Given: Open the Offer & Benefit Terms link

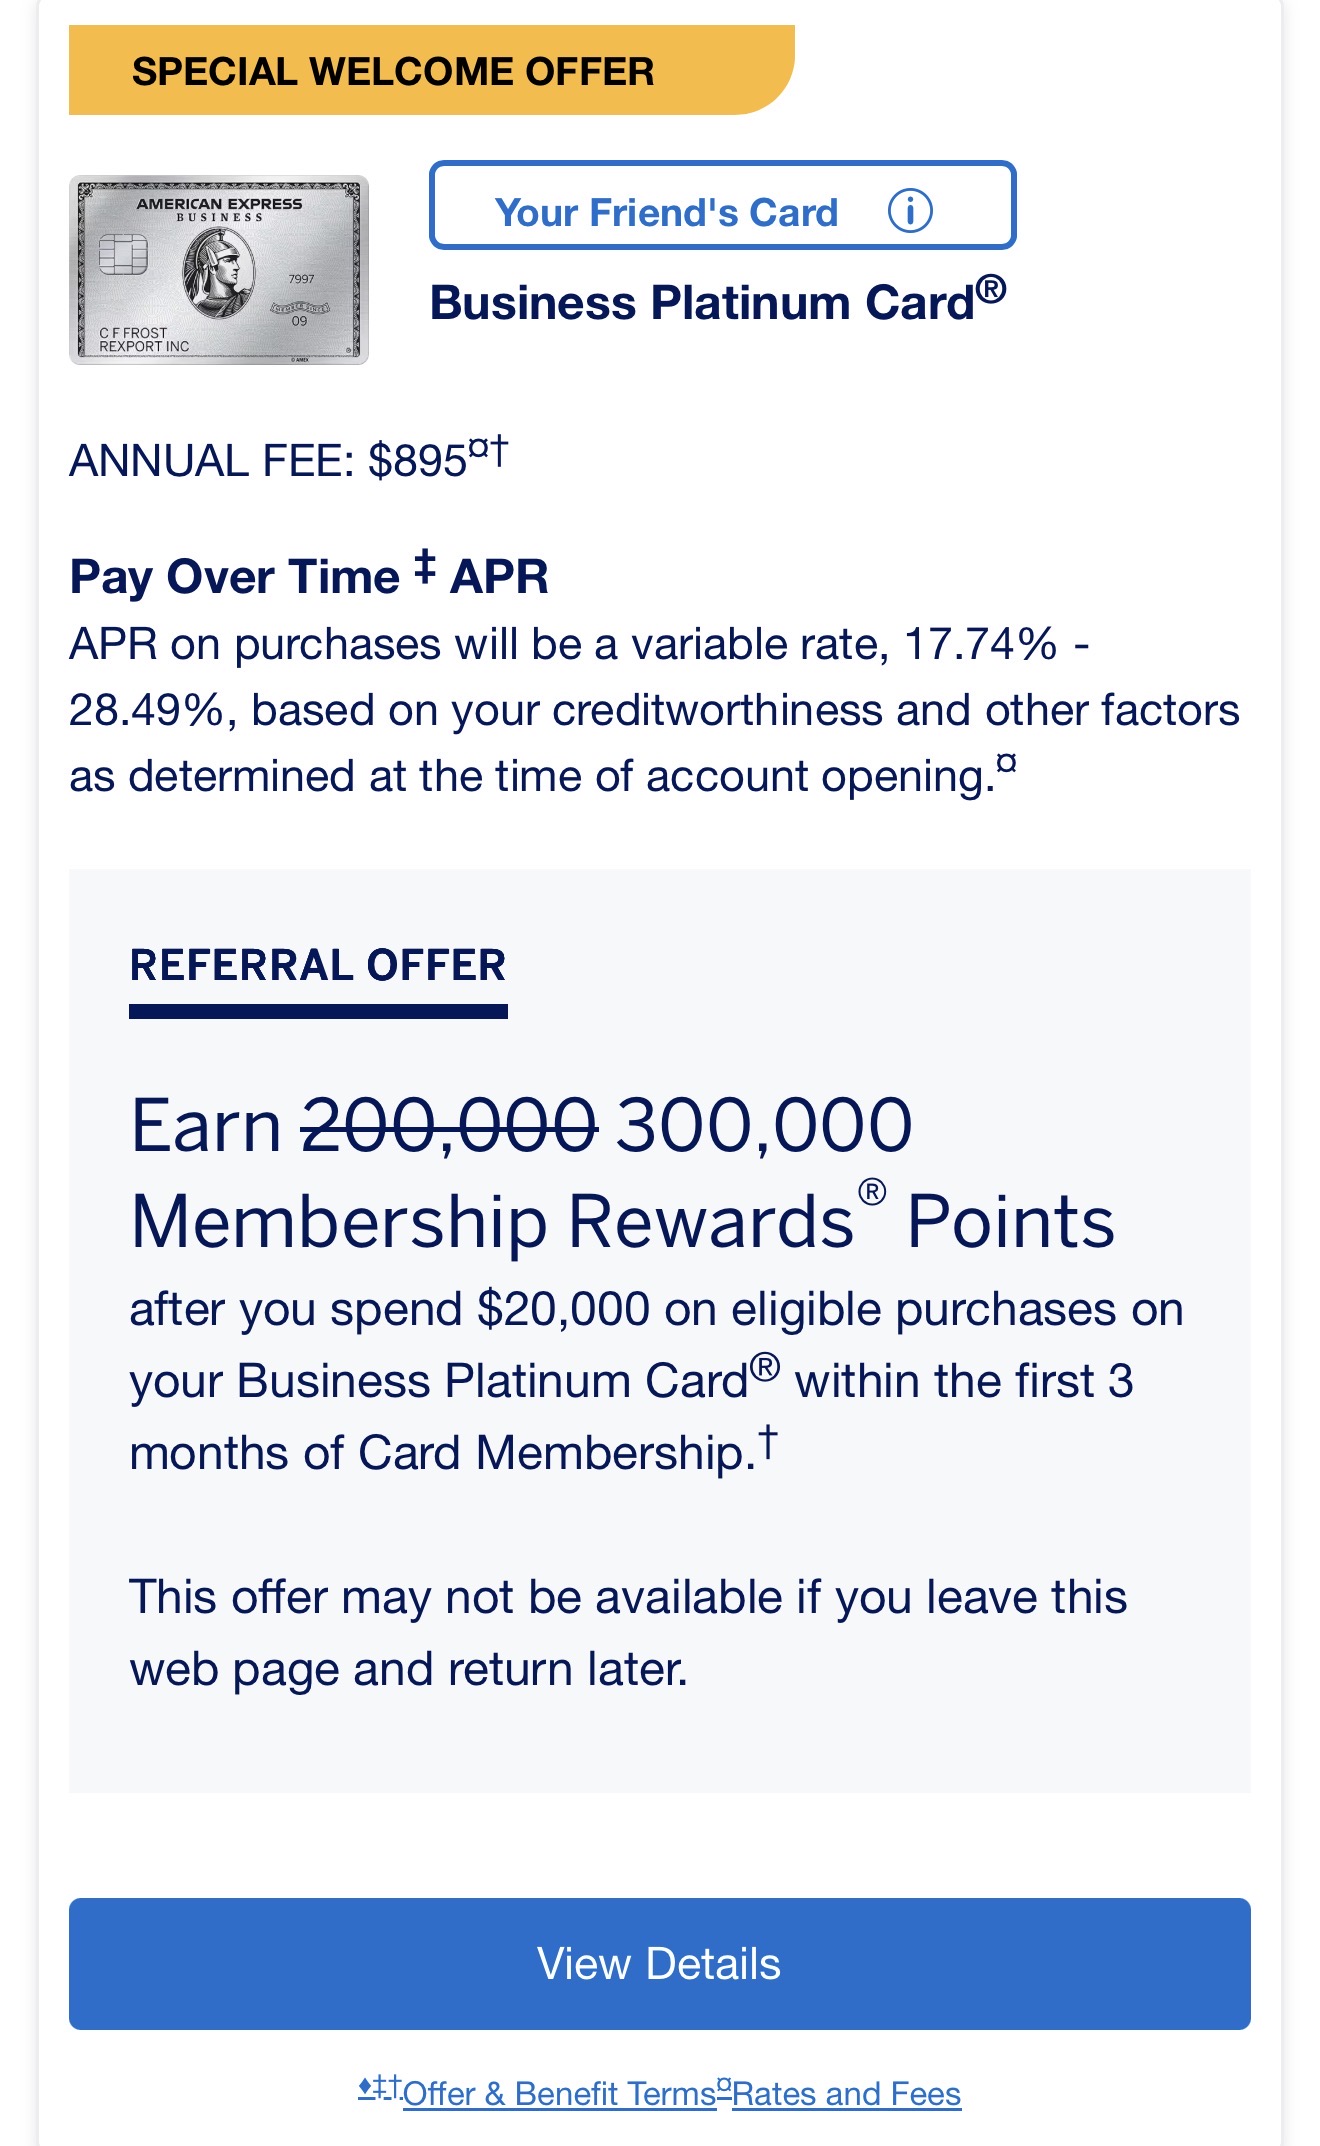Looking at the screenshot, I should click(559, 2093).
